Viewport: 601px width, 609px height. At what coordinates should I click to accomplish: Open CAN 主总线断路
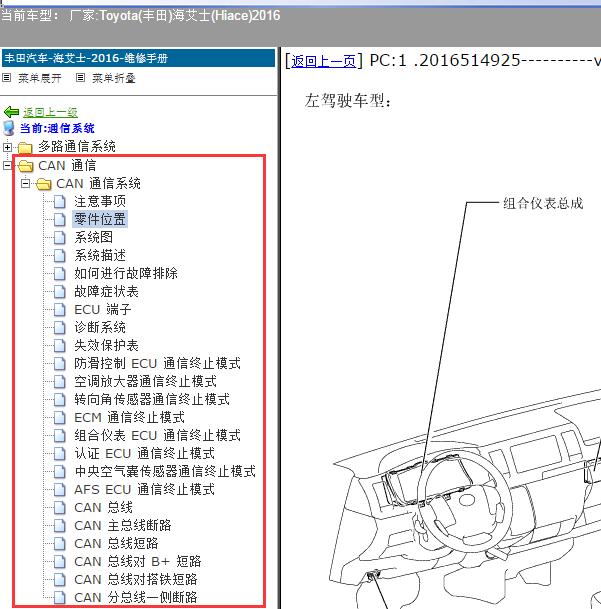(x=123, y=525)
